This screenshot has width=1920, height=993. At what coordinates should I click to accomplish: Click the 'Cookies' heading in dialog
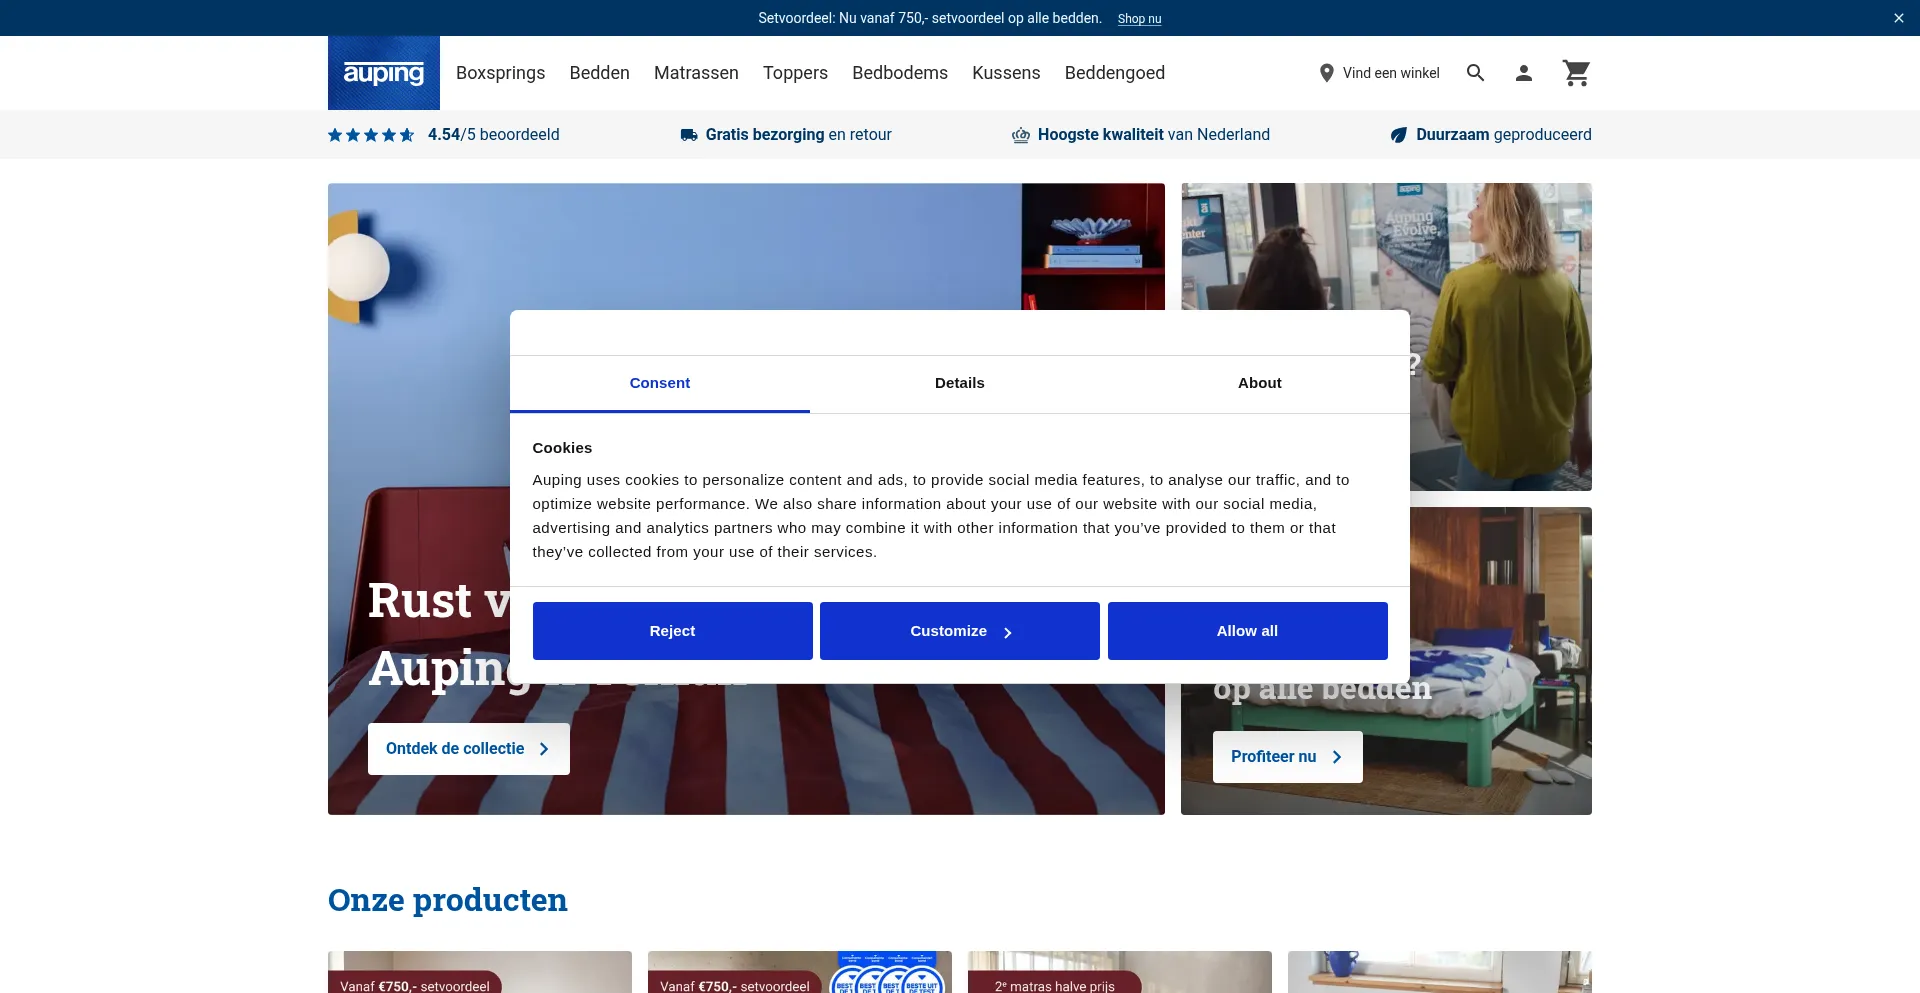pos(562,448)
